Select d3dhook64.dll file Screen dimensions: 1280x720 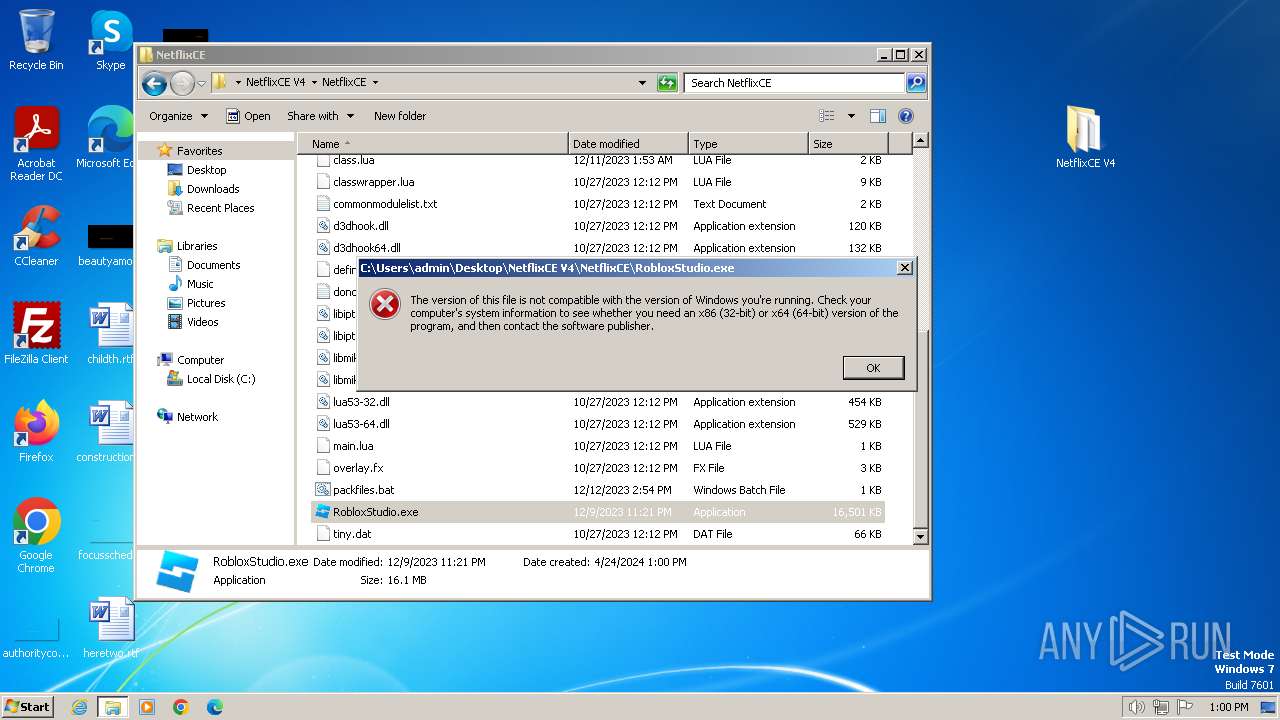pos(598,248)
